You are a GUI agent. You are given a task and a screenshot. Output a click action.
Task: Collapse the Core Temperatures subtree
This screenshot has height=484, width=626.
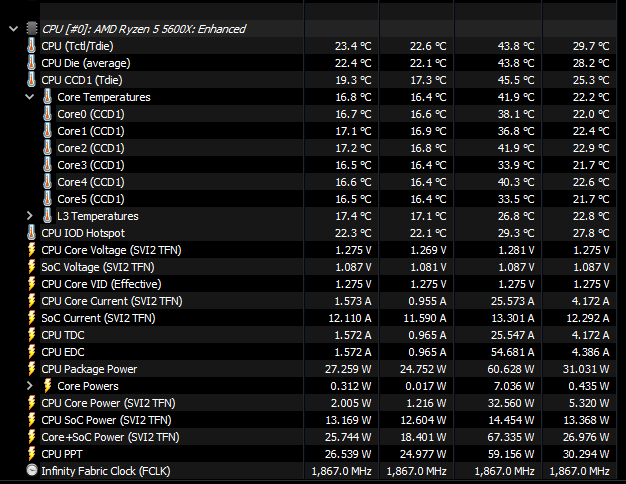[x=30, y=97]
